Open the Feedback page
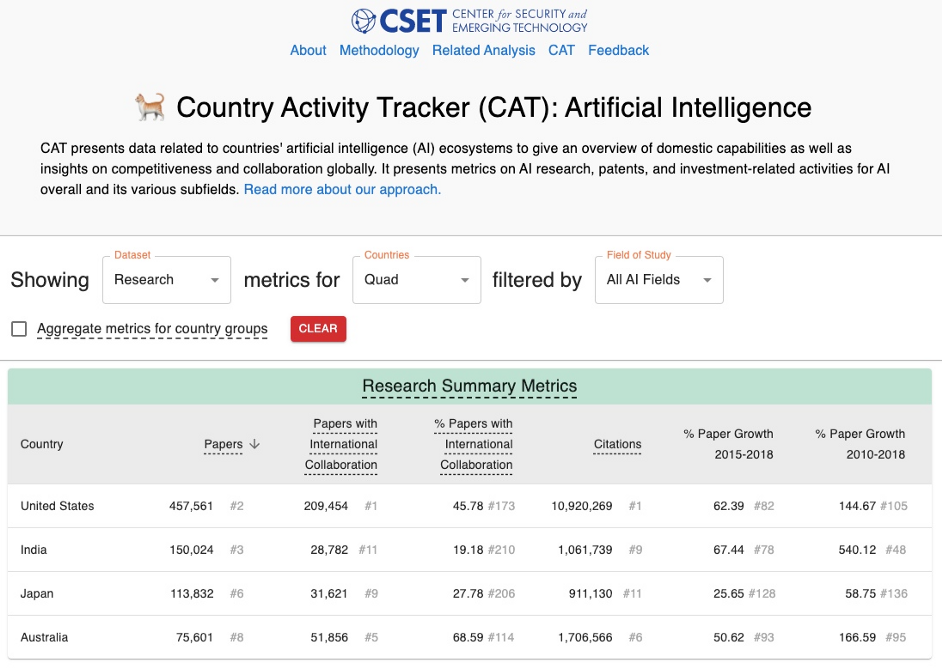 [618, 50]
